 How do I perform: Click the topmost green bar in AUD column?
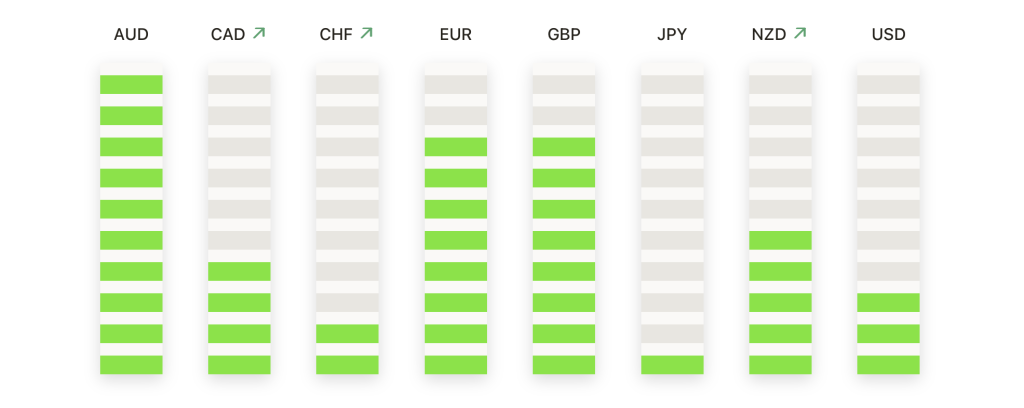coord(131,84)
